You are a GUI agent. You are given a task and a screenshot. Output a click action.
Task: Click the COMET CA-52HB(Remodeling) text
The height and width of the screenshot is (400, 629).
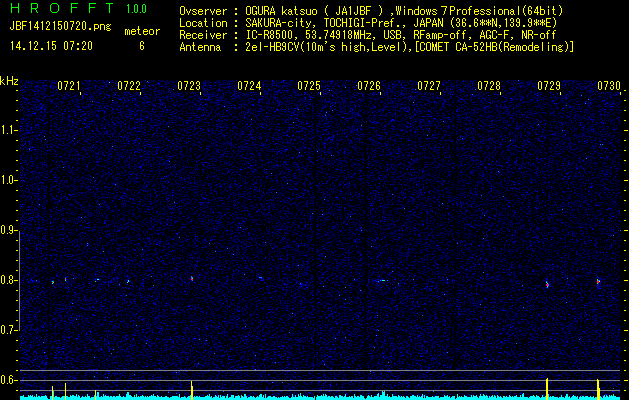495,47
